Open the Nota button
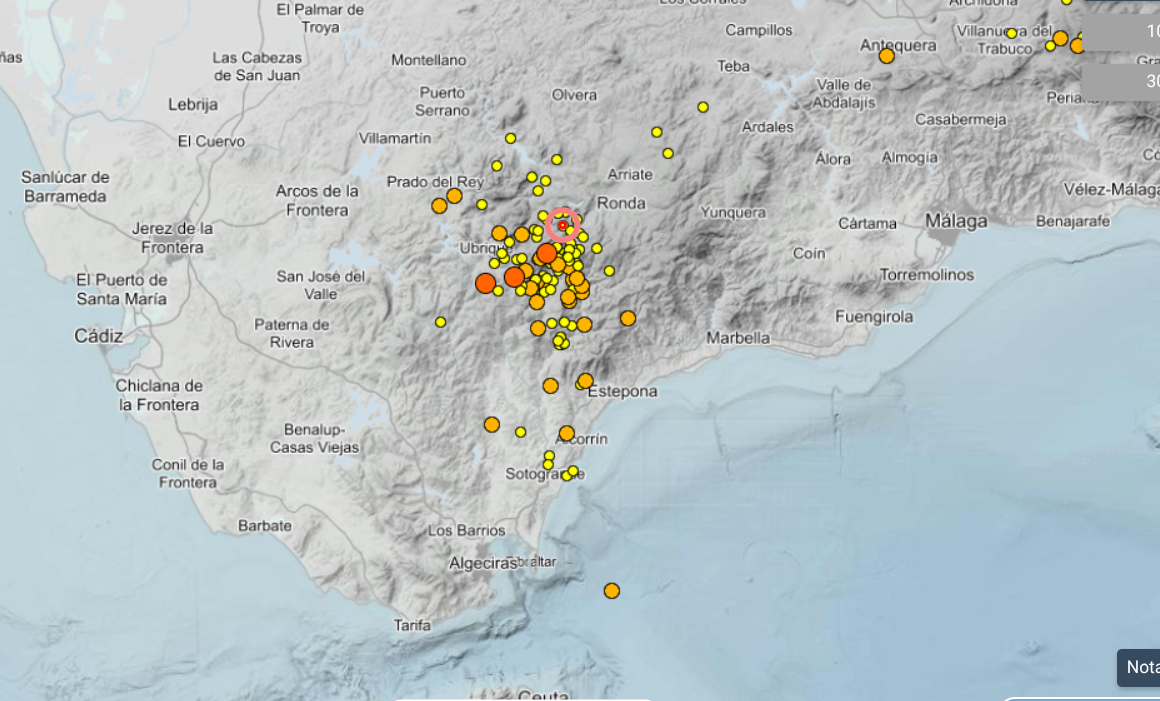 click(1140, 667)
